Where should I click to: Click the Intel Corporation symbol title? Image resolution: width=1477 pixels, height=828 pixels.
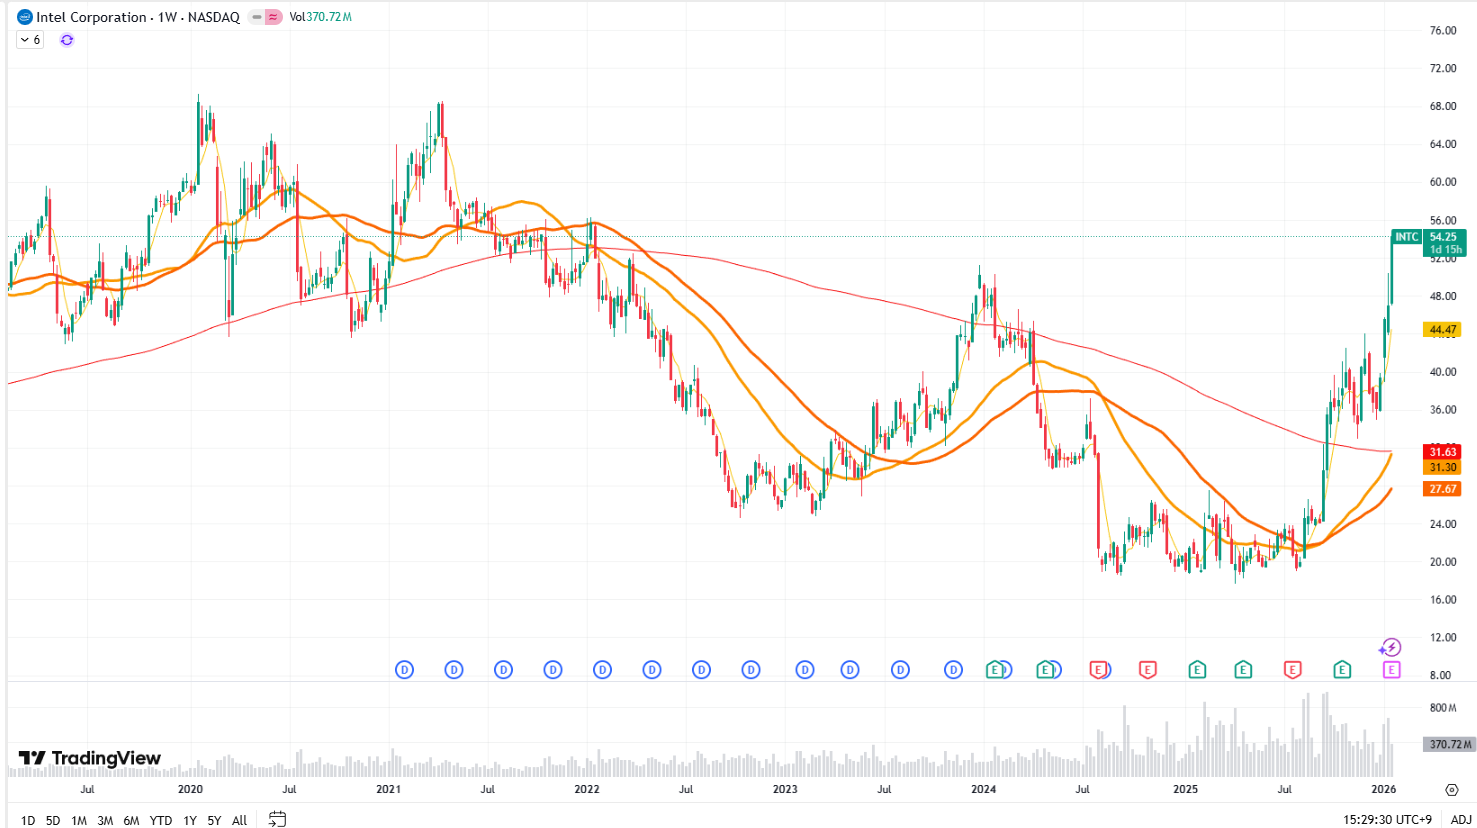coord(91,17)
